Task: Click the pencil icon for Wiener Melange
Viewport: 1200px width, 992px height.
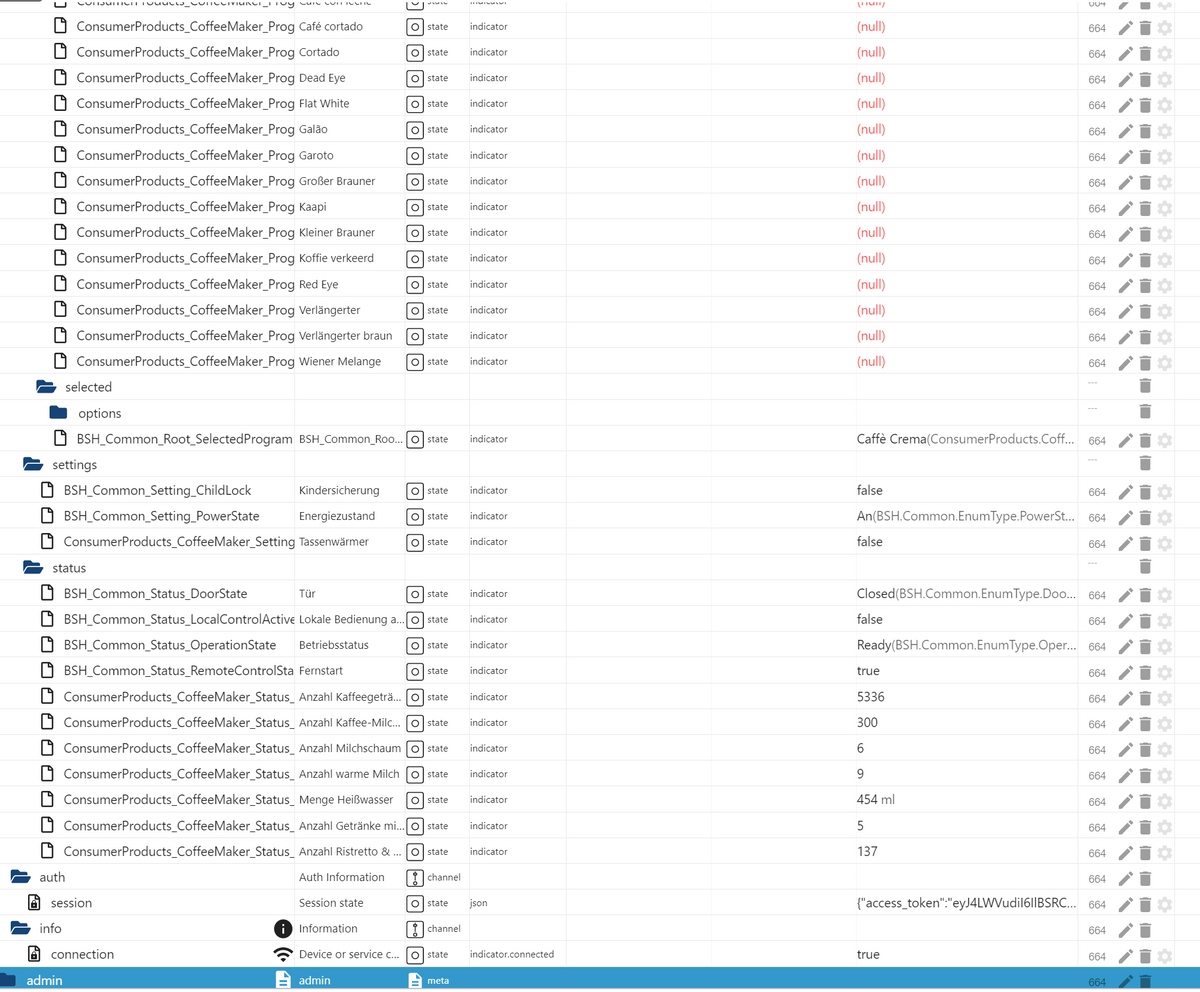Action: pyautogui.click(x=1125, y=363)
